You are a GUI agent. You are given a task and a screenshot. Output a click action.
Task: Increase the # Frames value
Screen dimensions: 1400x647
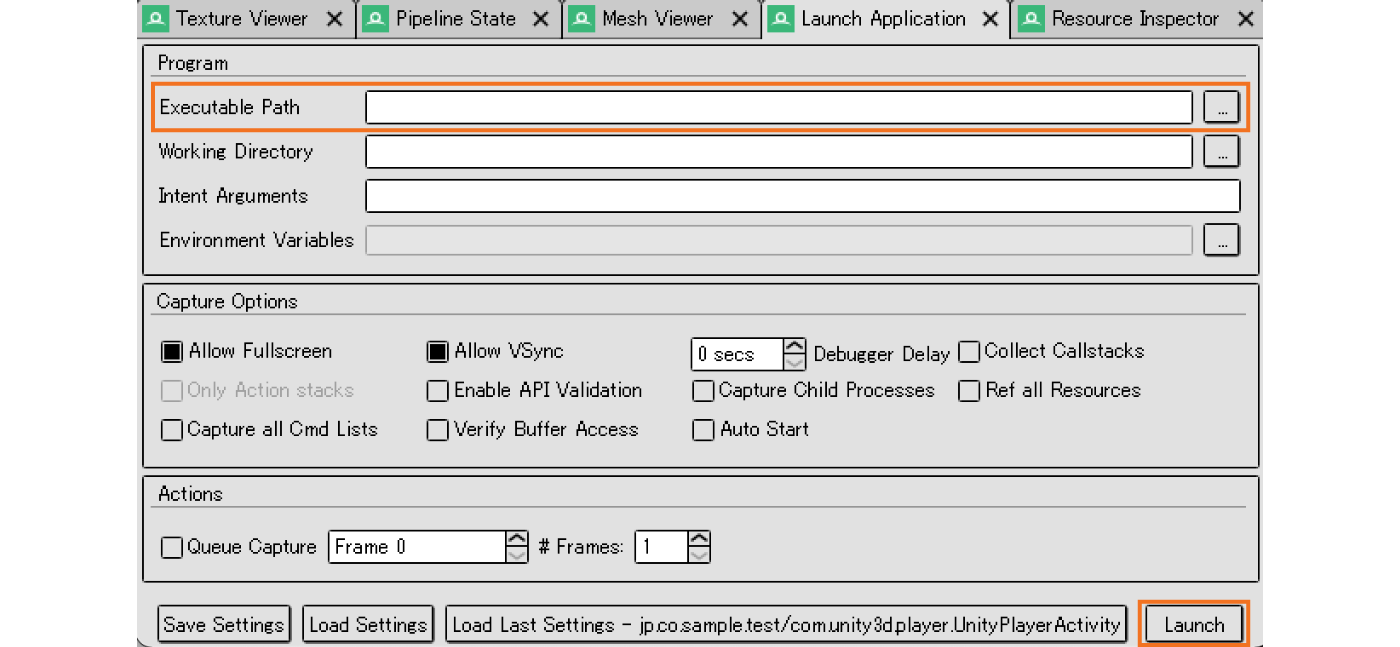pyautogui.click(x=700, y=540)
